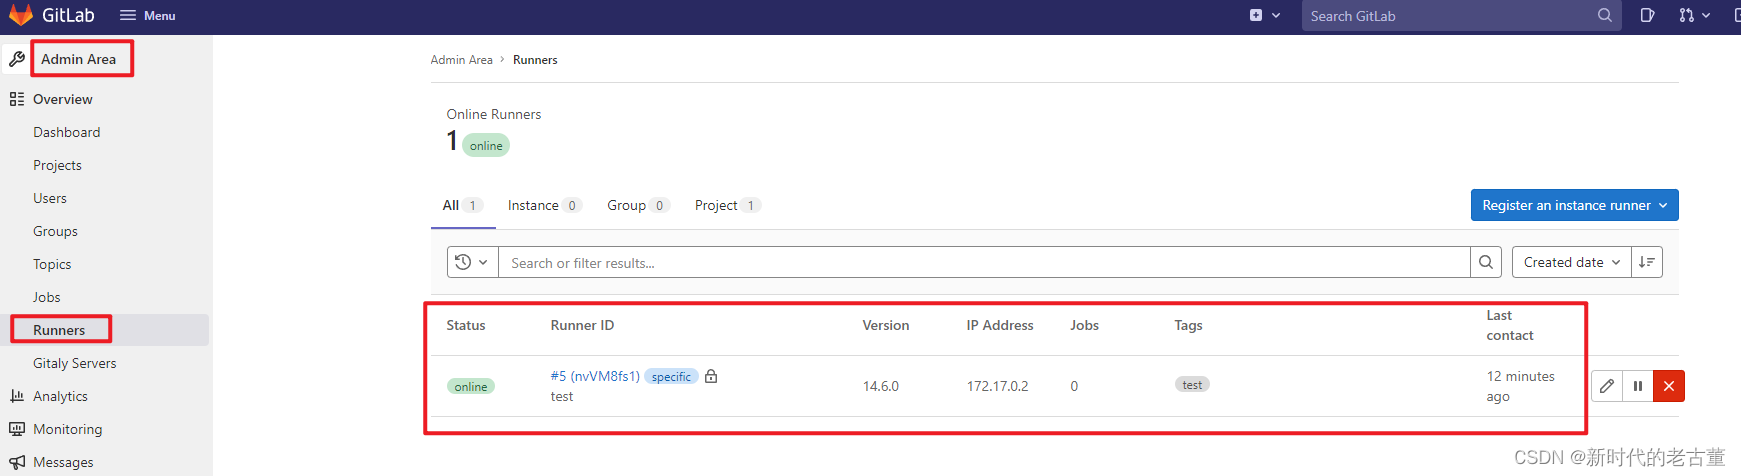The width and height of the screenshot is (1741, 476).
Task: Toggle sort direction icon
Action: pos(1647,262)
